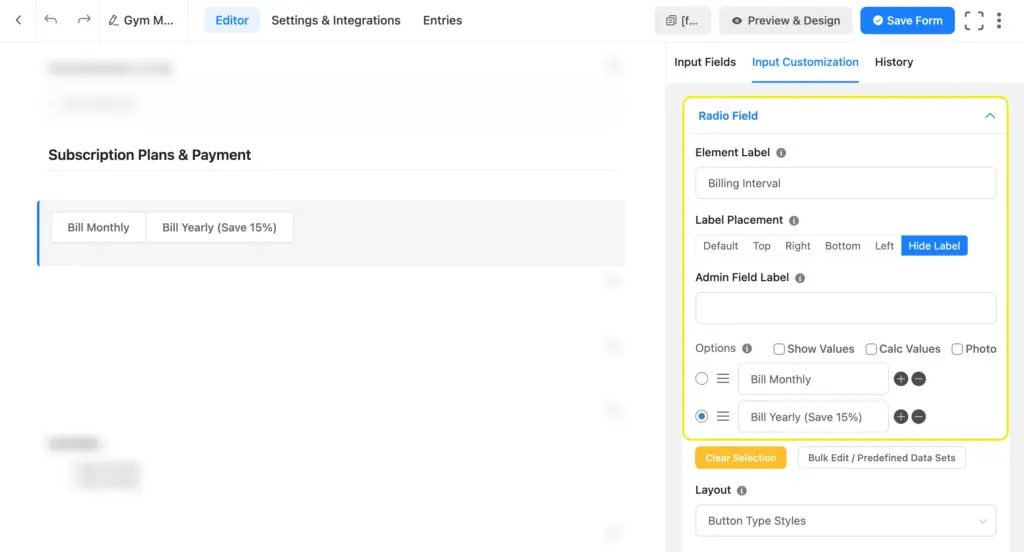Set label placement to Left
1024x552 pixels.
[884, 246]
